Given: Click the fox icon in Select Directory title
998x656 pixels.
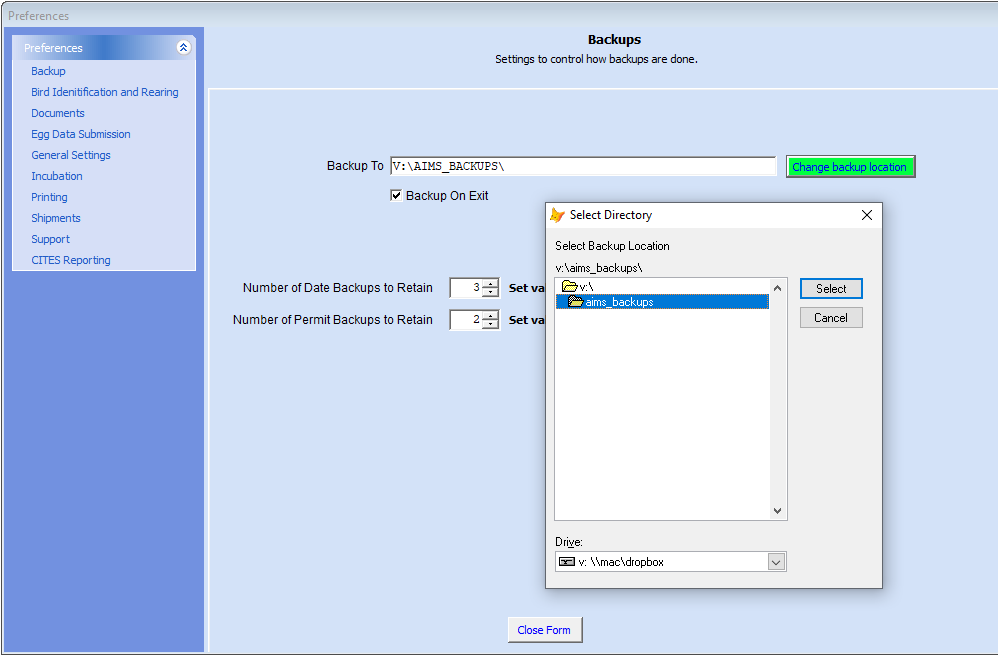Looking at the screenshot, I should pyautogui.click(x=558, y=215).
